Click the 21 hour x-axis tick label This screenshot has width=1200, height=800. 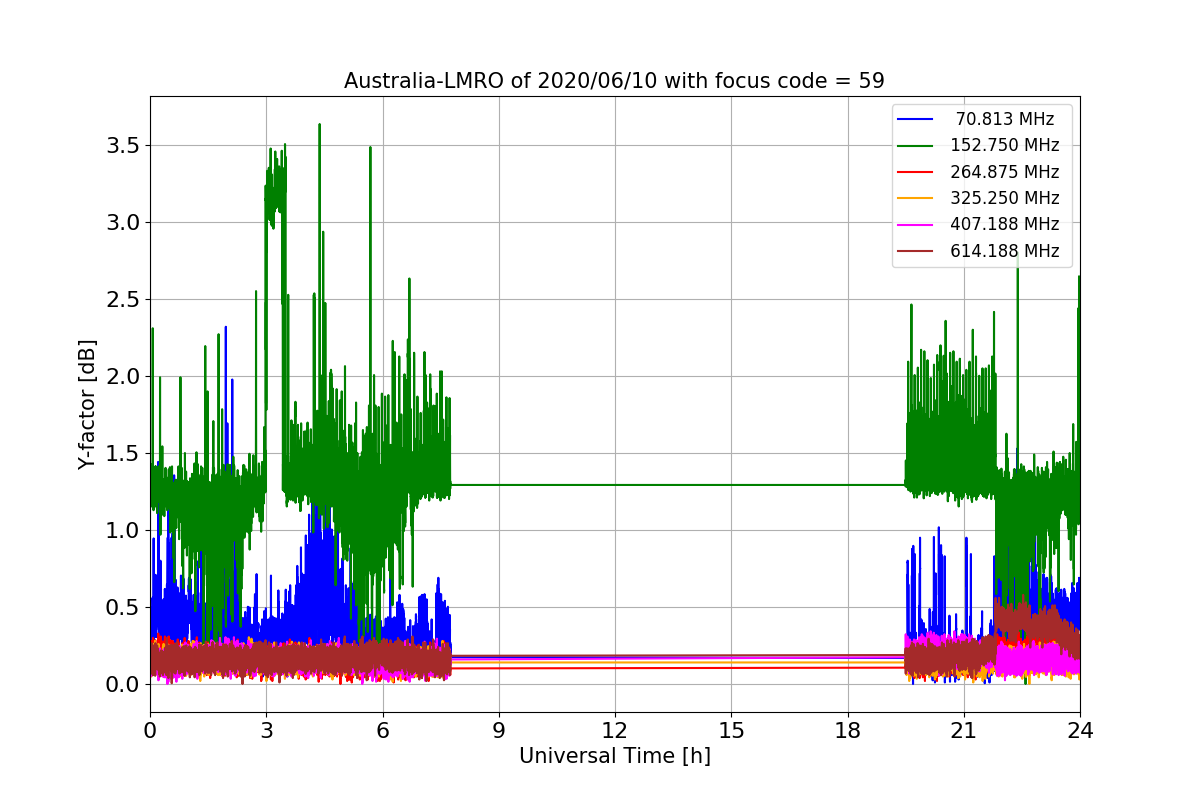964,730
